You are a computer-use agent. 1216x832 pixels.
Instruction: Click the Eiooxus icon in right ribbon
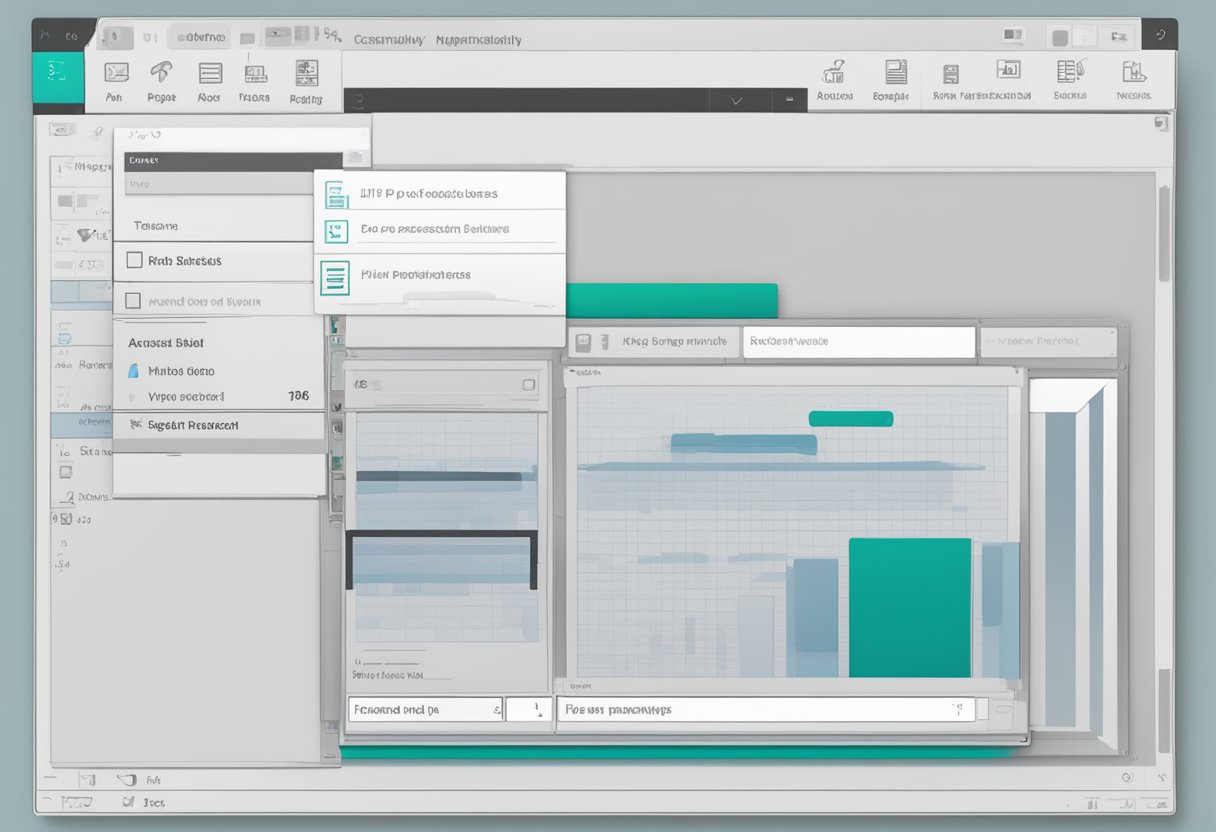pos(1070,73)
